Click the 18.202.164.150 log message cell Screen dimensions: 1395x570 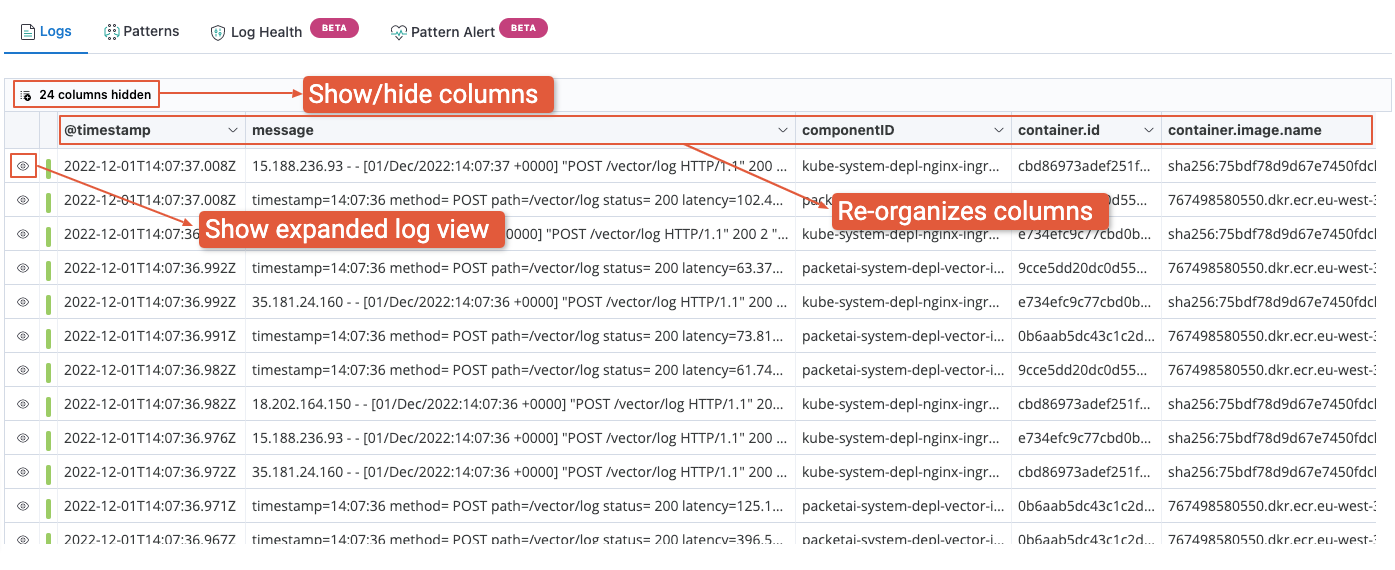tap(518, 404)
